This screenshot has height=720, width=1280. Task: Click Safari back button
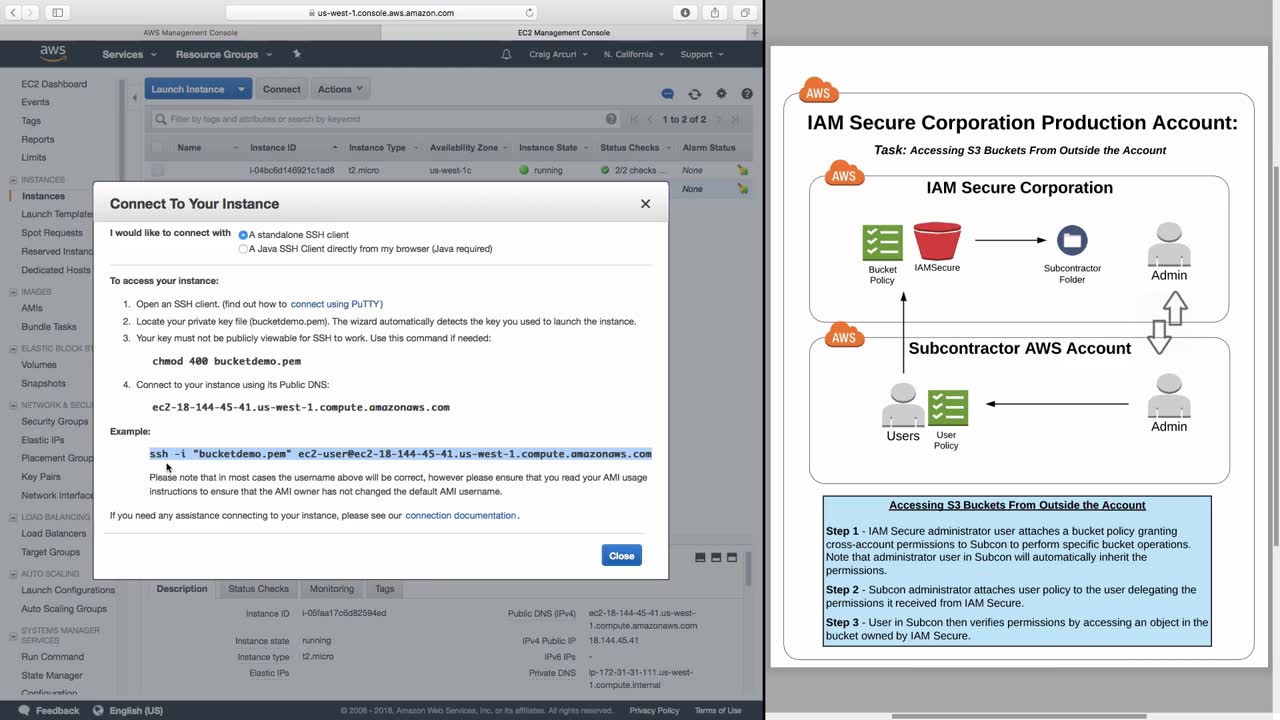coord(15,13)
